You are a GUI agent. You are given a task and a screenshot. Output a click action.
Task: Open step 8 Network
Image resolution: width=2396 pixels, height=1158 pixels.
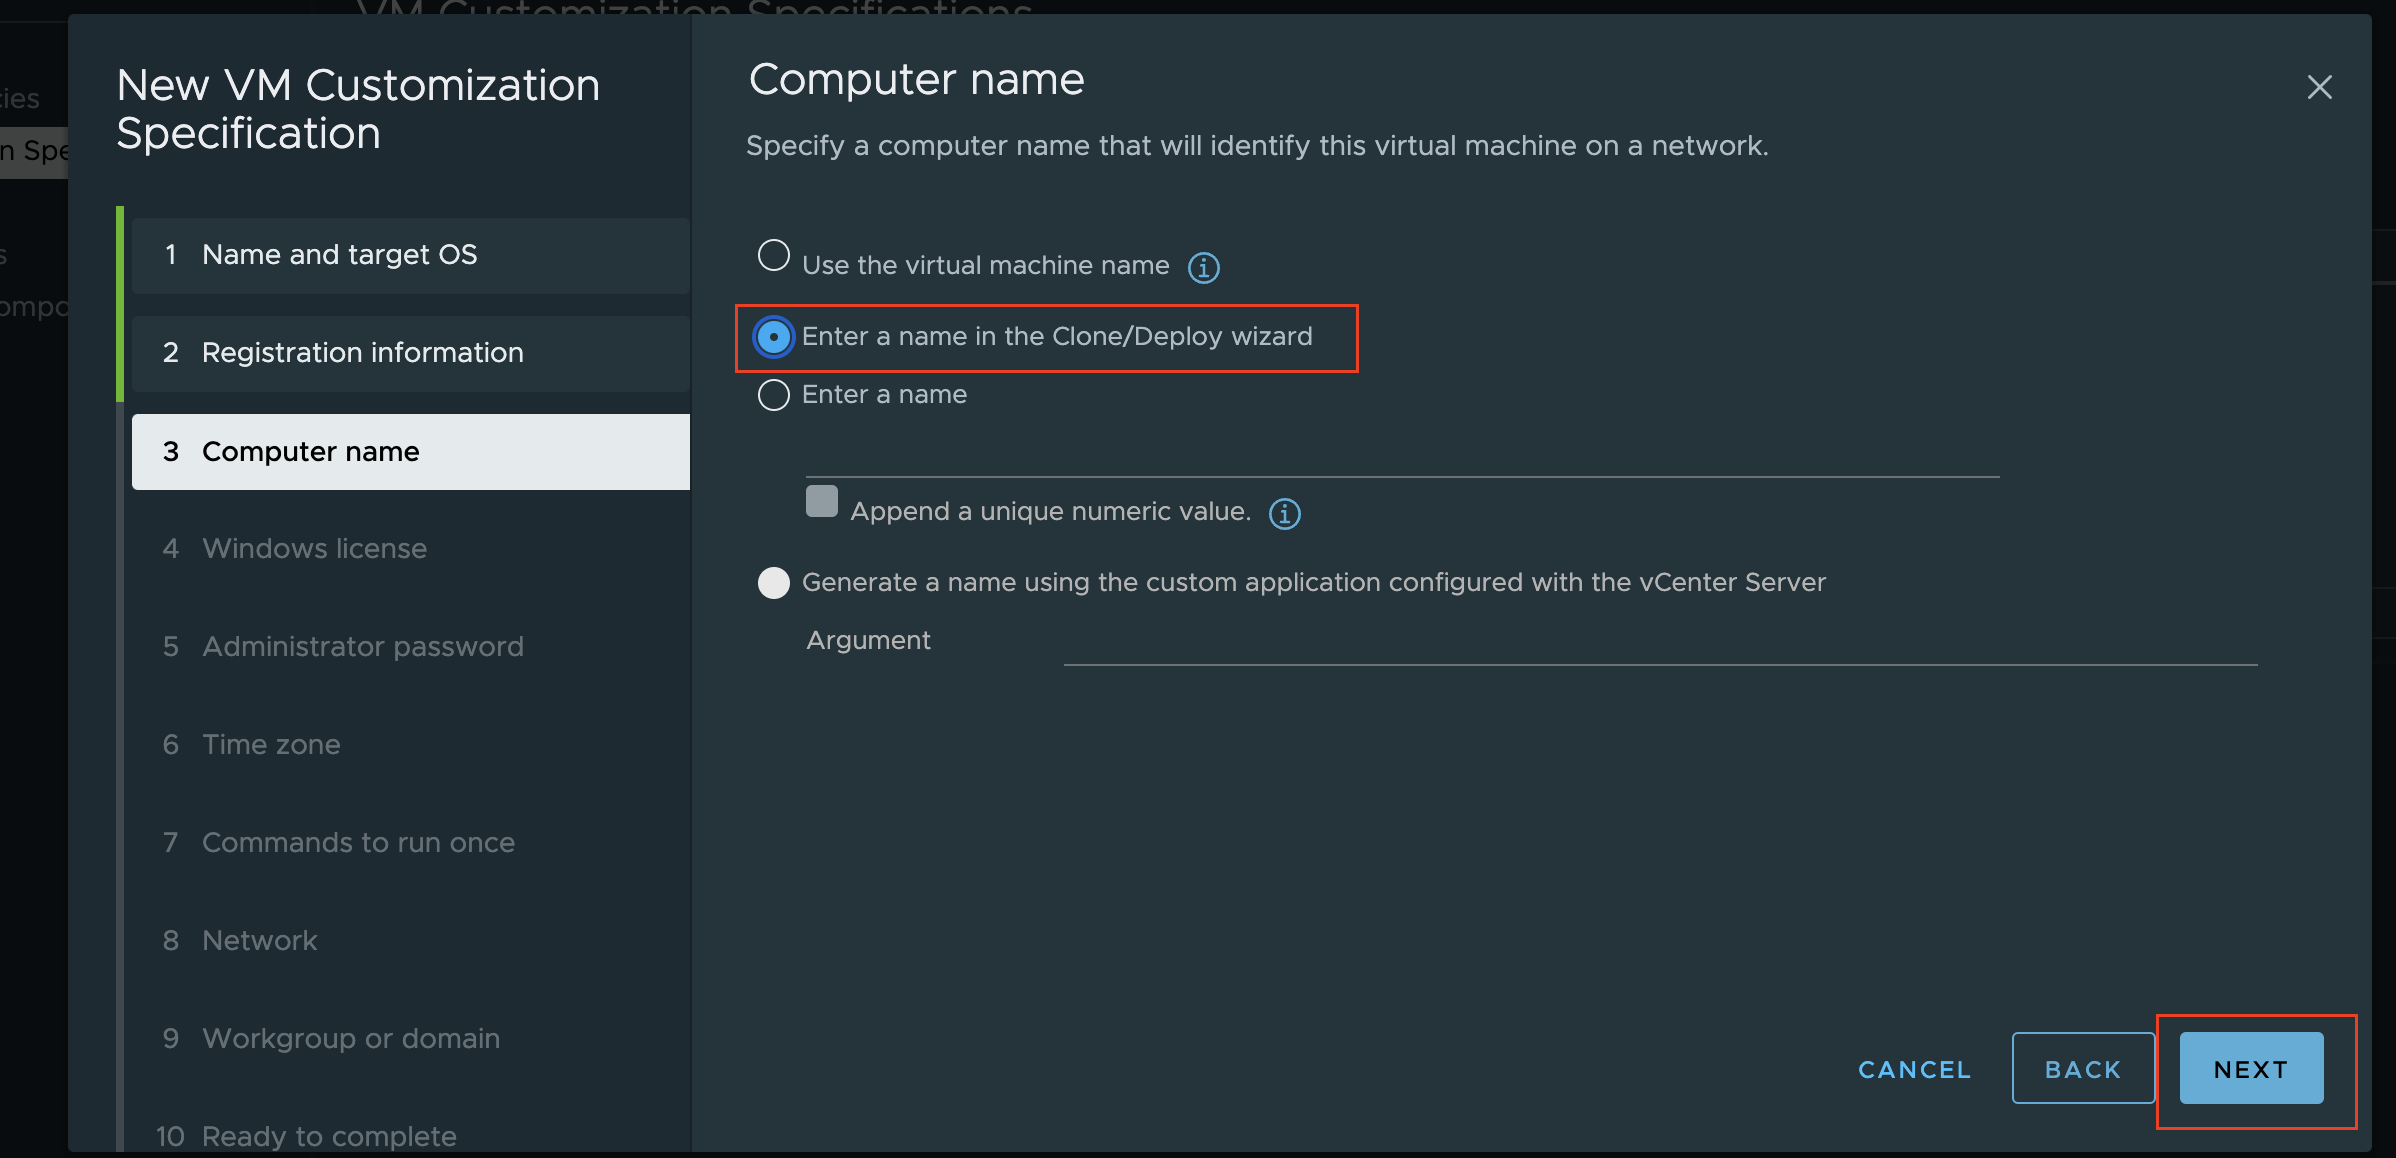[x=259, y=941]
